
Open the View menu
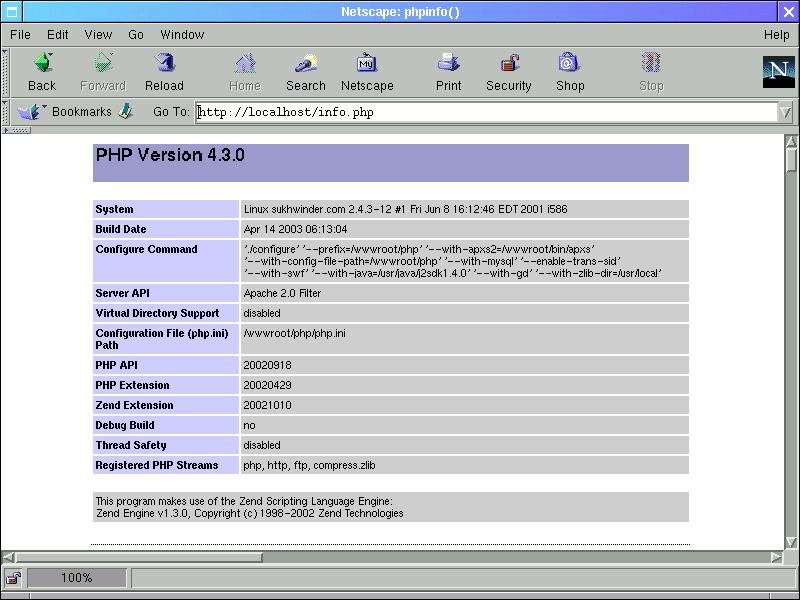(98, 34)
